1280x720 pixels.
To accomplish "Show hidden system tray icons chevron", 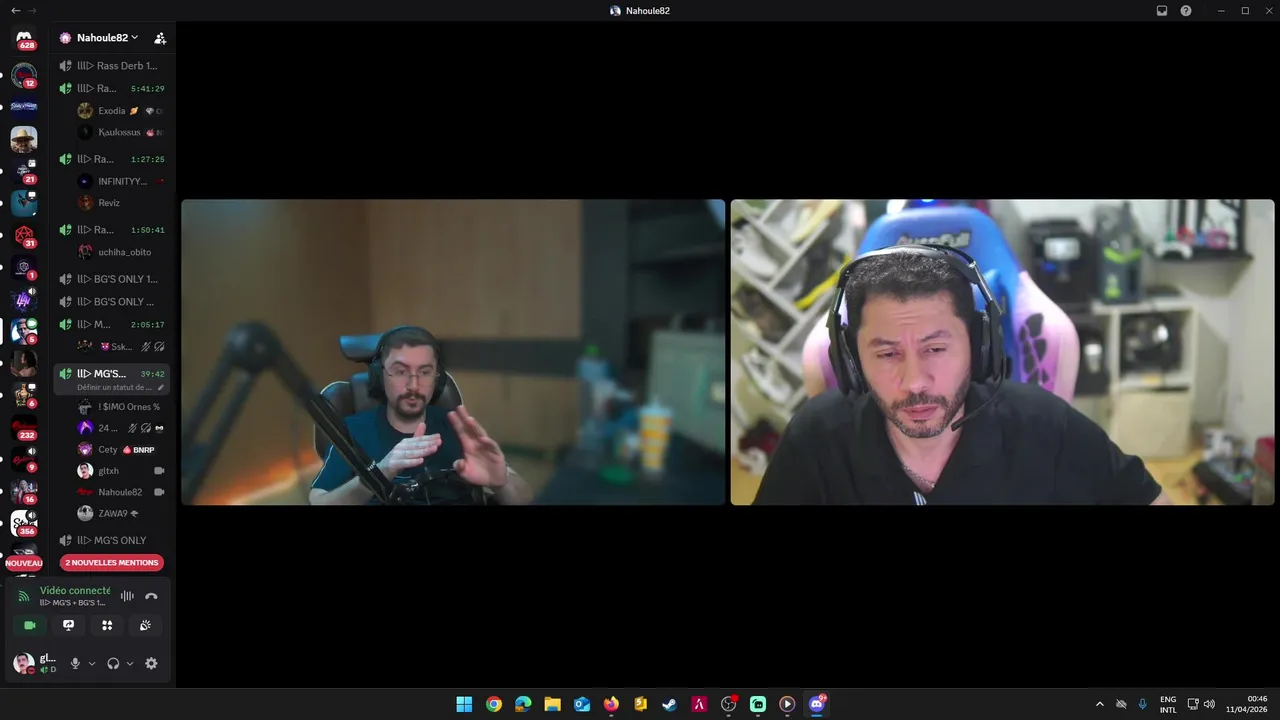I will (1100, 704).
